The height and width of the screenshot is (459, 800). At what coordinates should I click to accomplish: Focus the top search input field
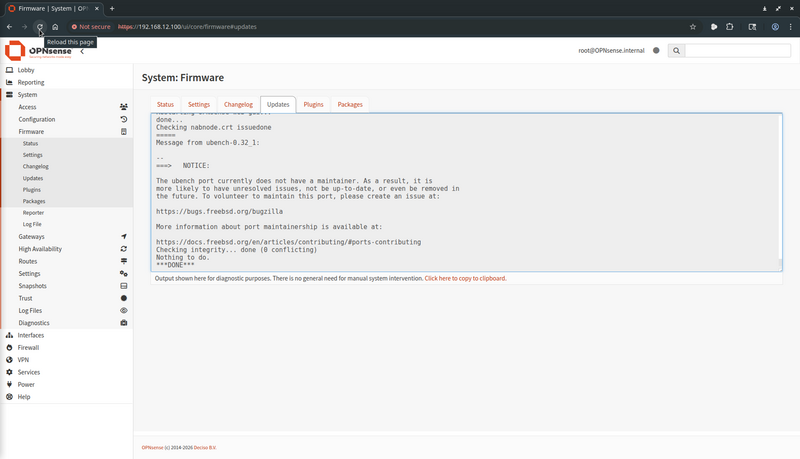tap(737, 50)
